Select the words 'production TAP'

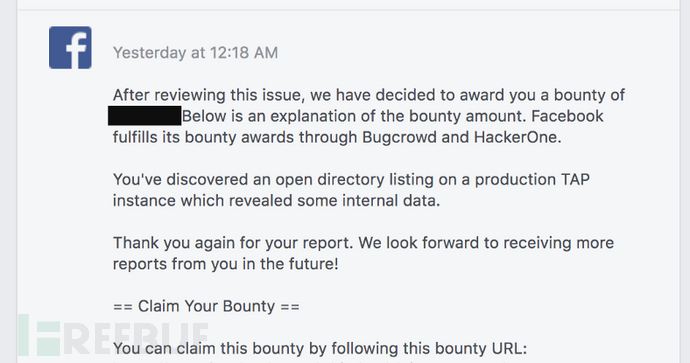click(x=532, y=180)
